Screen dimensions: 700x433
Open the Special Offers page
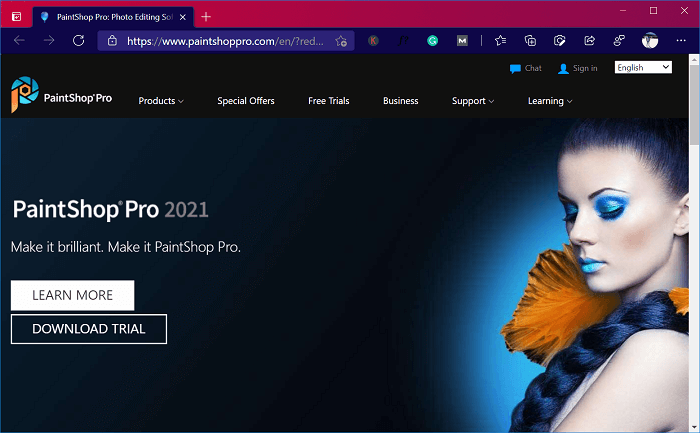(246, 101)
